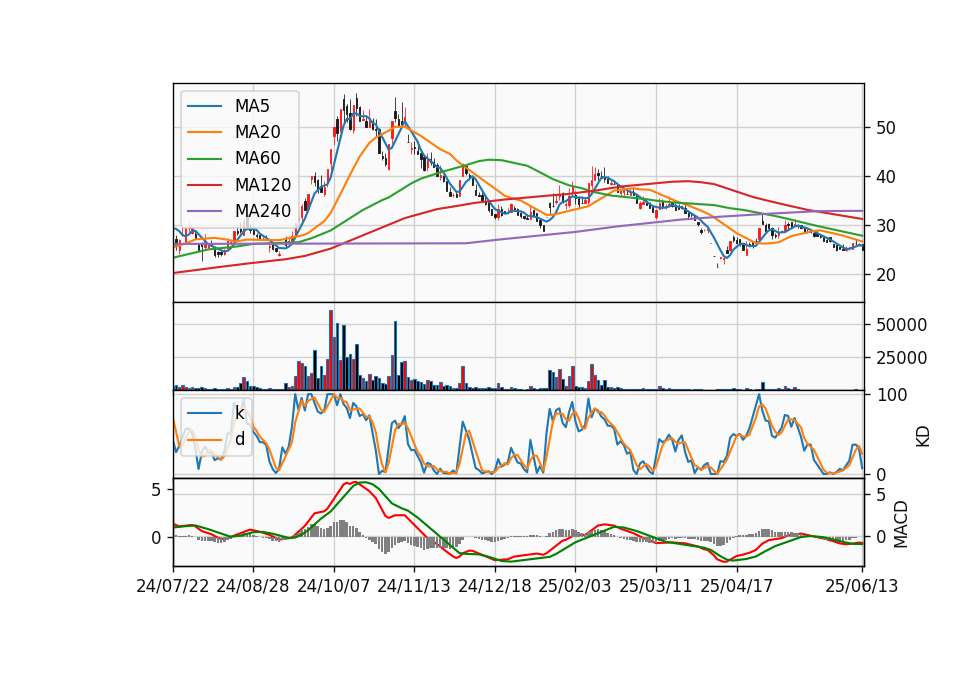Viewport: 960px width, 690px height.
Task: Click the 'd' legend label in KD panel
Action: [x=239, y=439]
